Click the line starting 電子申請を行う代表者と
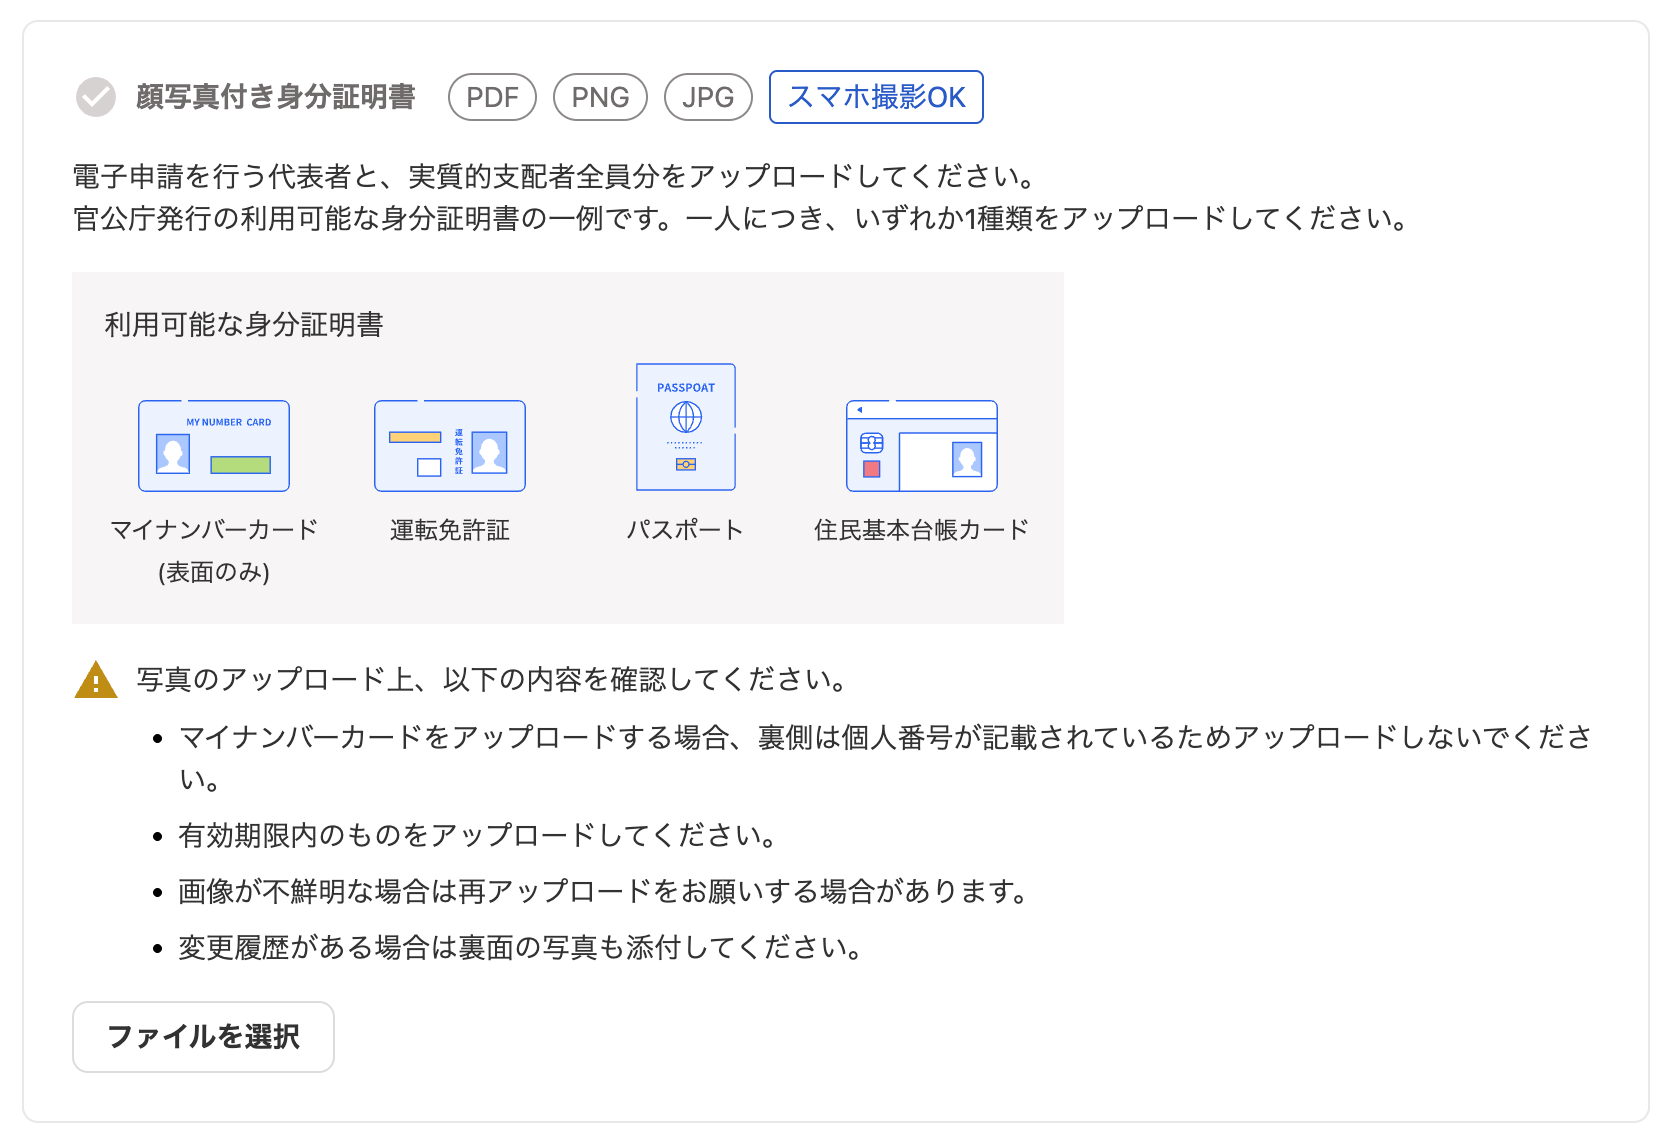This screenshot has width=1680, height=1138. pyautogui.click(x=554, y=177)
